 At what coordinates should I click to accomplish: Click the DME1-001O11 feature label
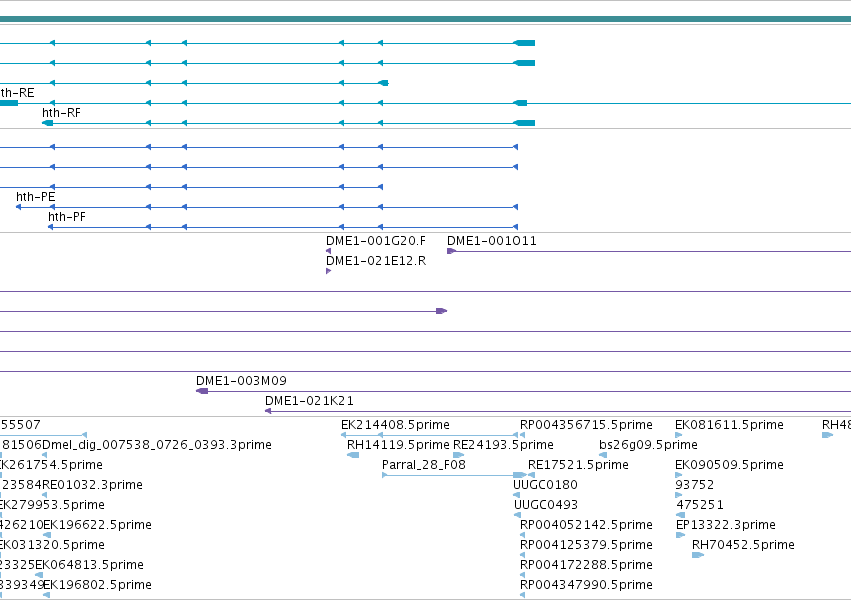(x=491, y=241)
